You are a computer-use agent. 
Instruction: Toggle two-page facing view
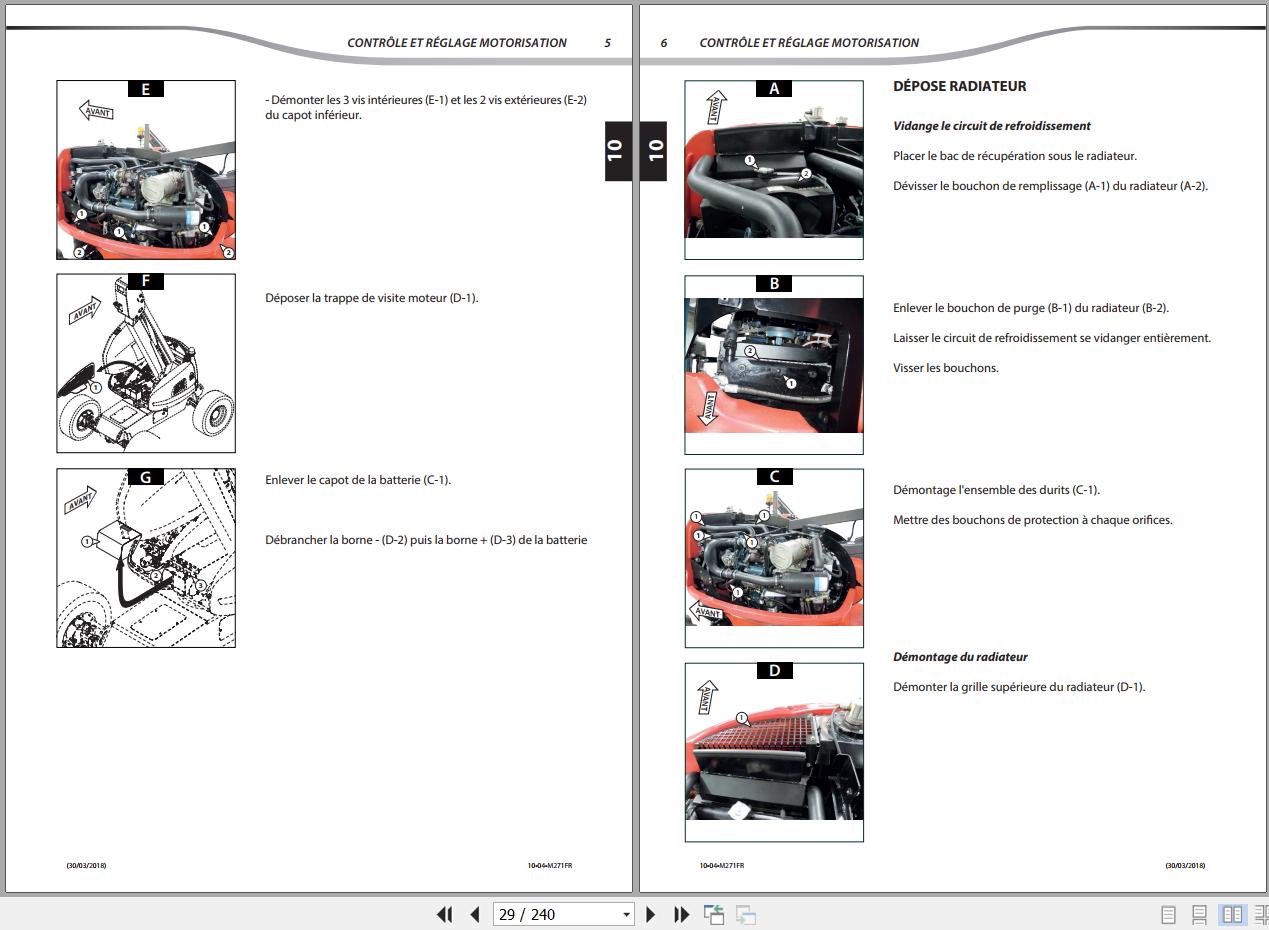(1233, 914)
